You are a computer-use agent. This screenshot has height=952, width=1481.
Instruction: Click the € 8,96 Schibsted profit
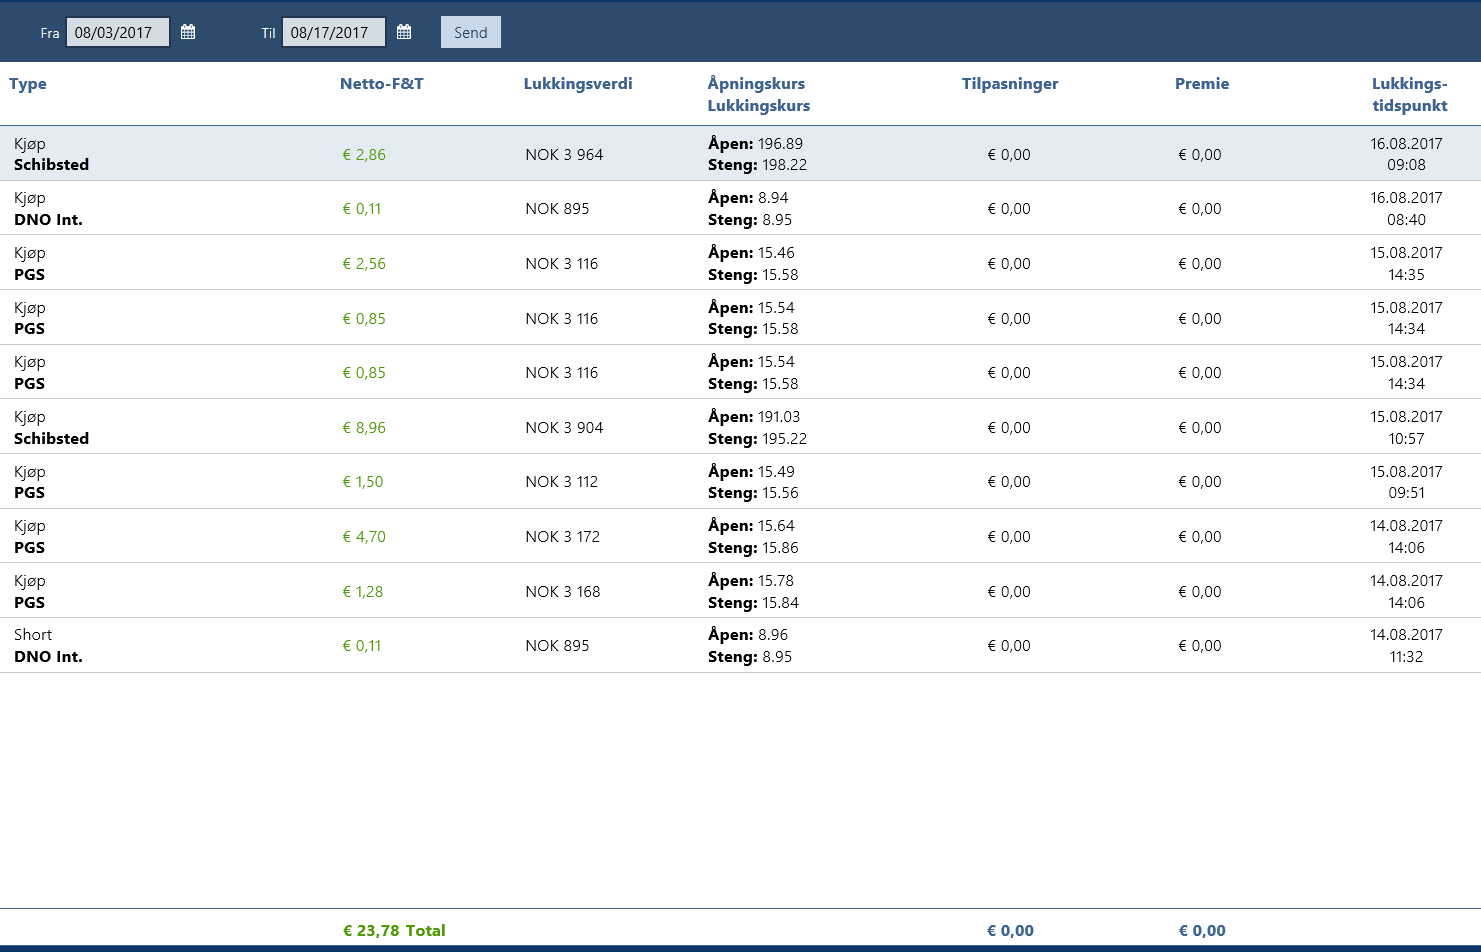(364, 428)
